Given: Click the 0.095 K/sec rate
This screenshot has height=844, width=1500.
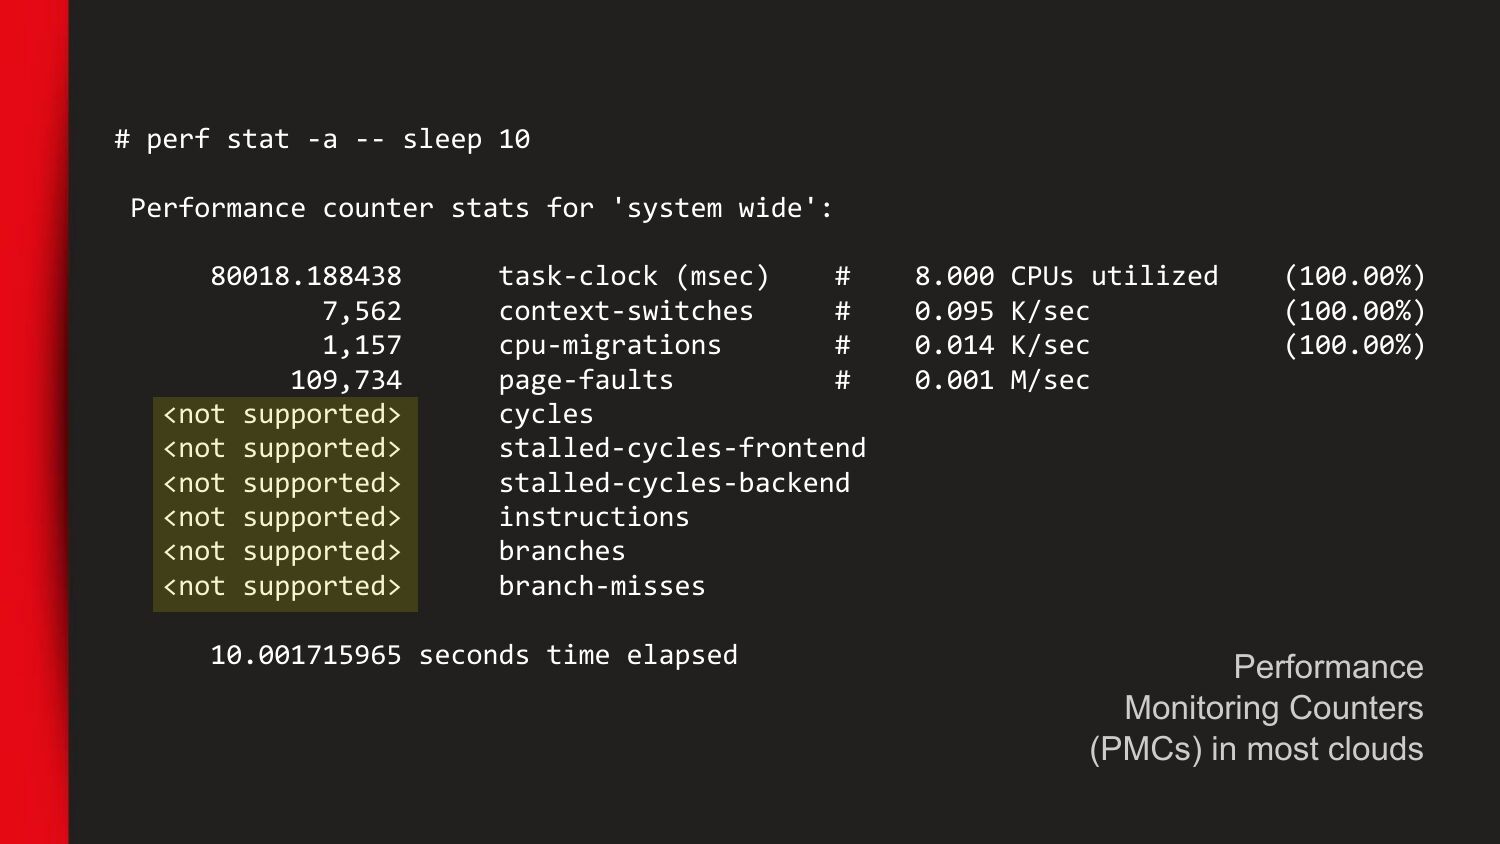Looking at the screenshot, I should (x=1002, y=311).
